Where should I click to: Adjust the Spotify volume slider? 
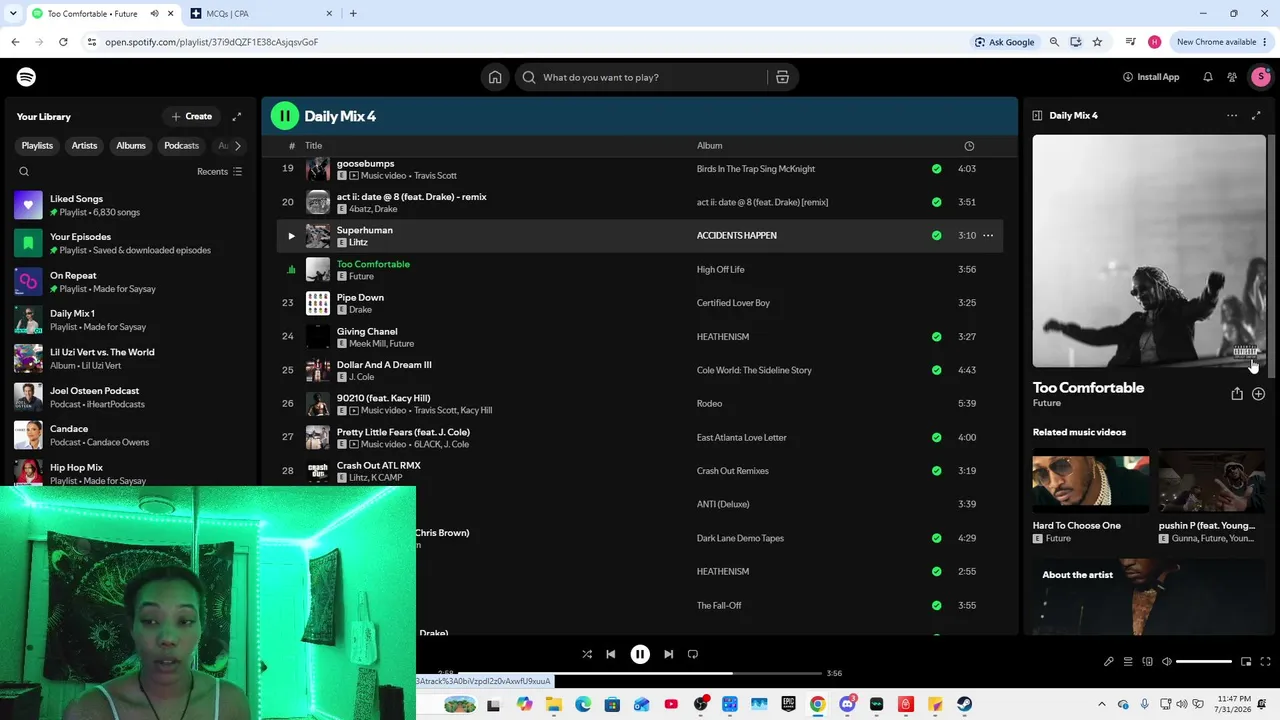[1204, 661]
